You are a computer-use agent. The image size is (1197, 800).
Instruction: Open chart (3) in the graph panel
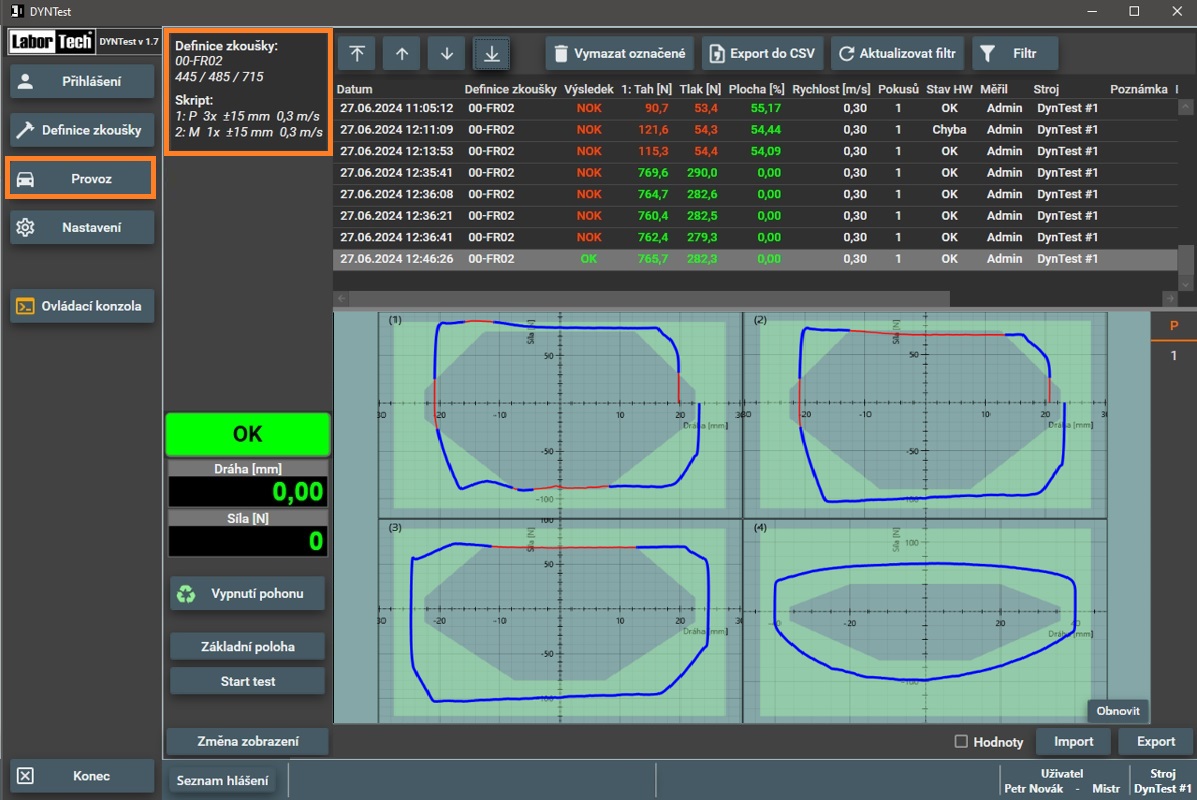560,621
